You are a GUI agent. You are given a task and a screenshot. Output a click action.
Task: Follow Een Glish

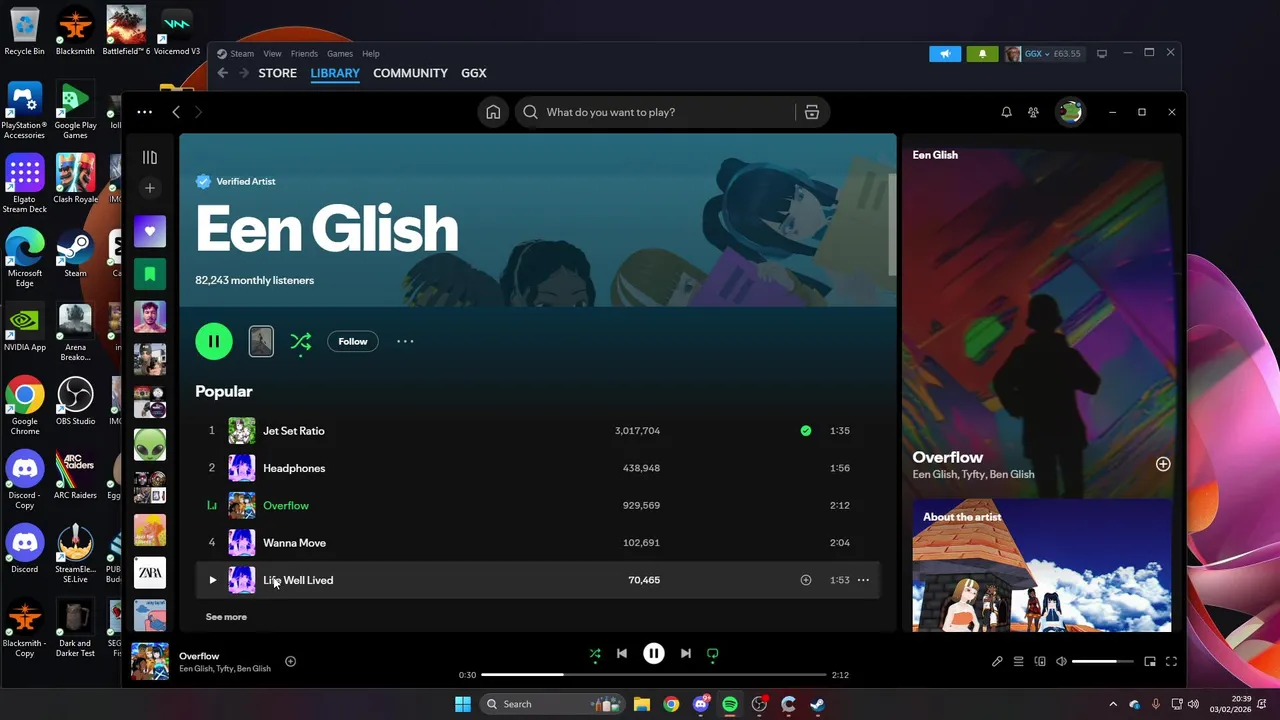pyautogui.click(x=353, y=341)
